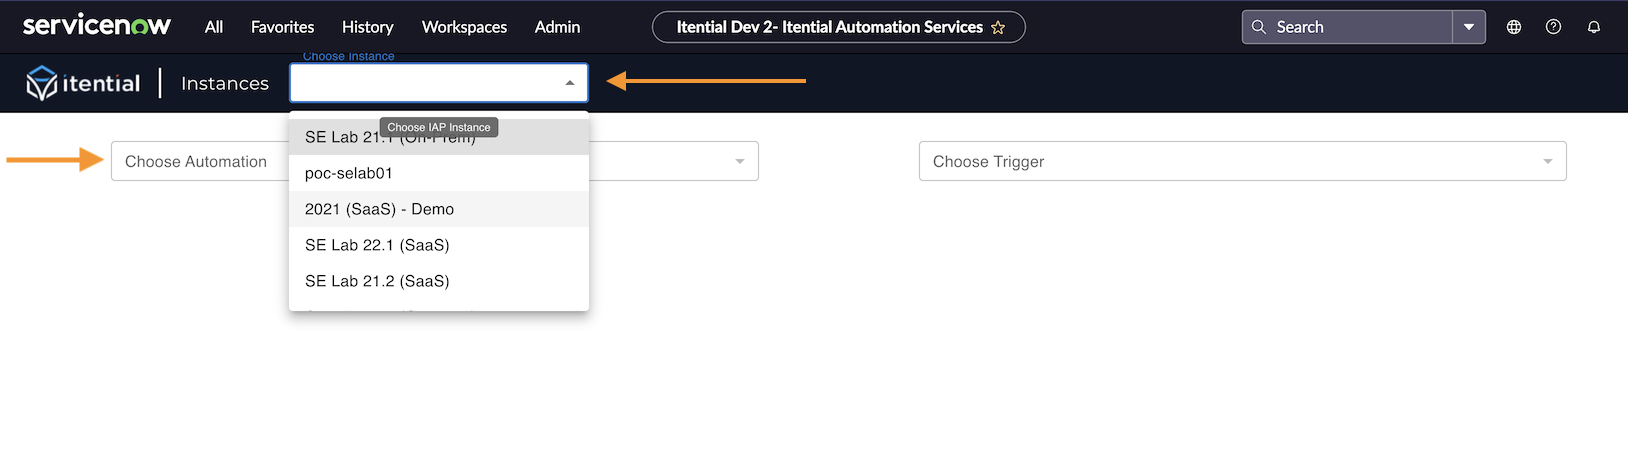Open the Favorites menu

[282, 27]
